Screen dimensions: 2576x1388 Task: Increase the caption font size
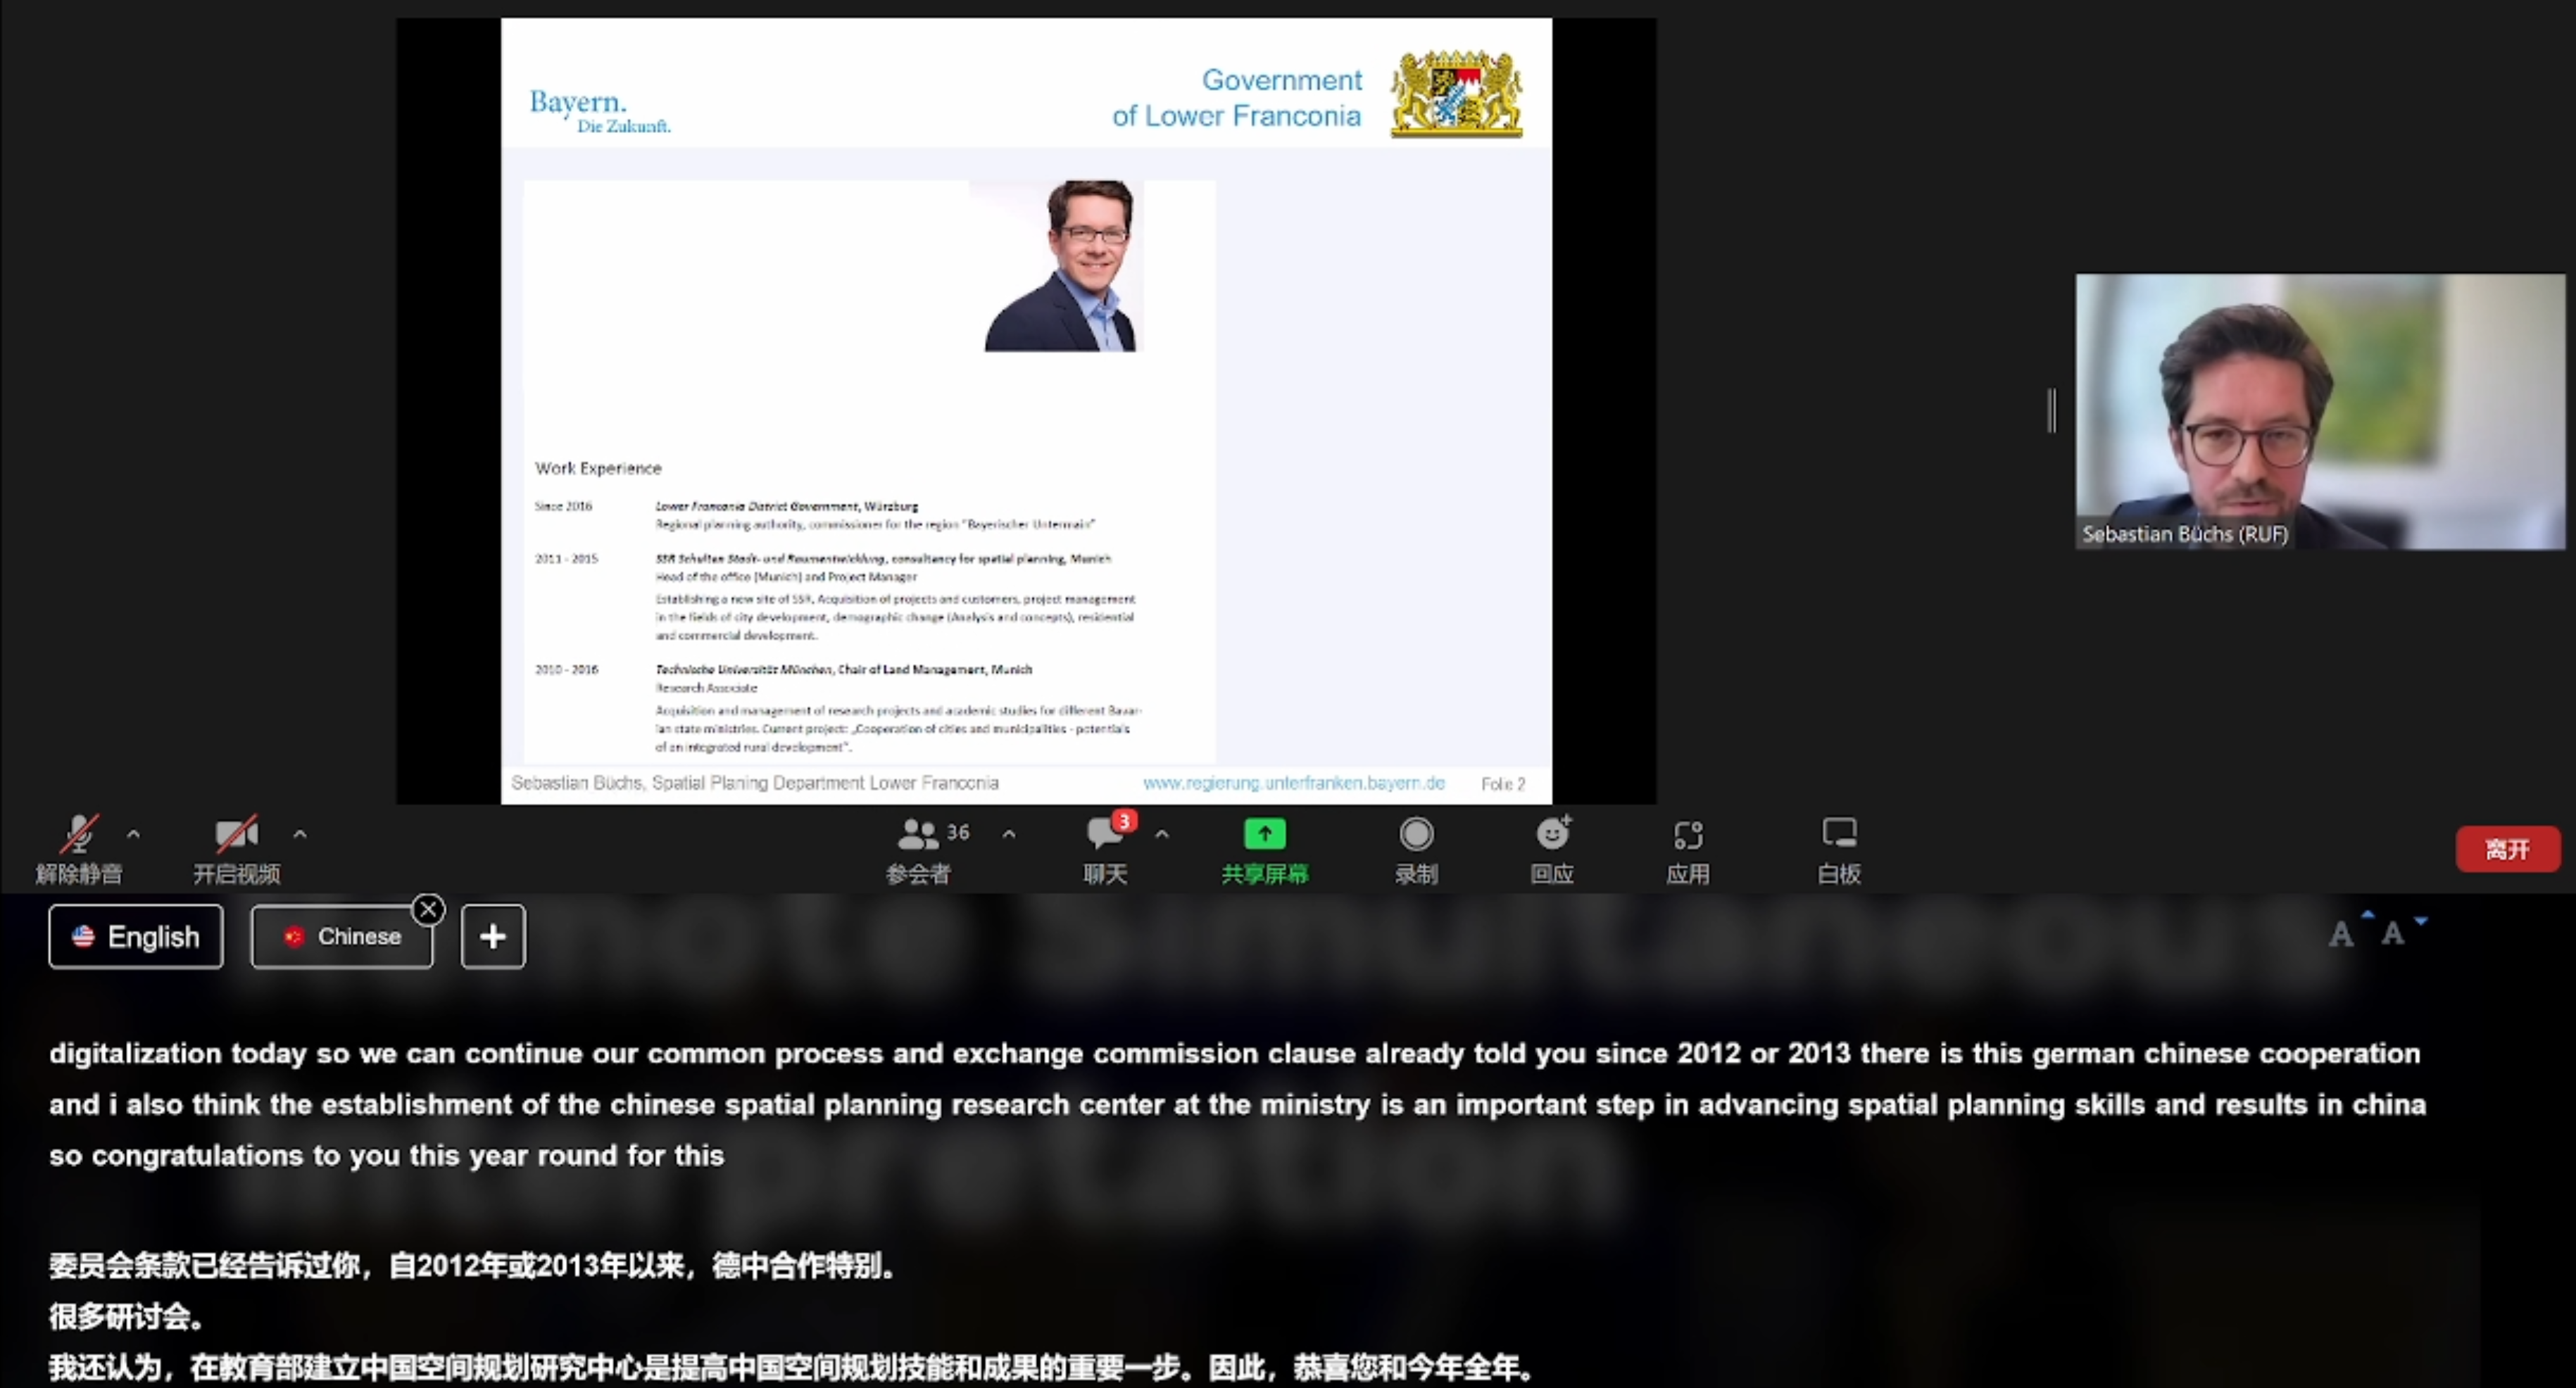click(2346, 932)
